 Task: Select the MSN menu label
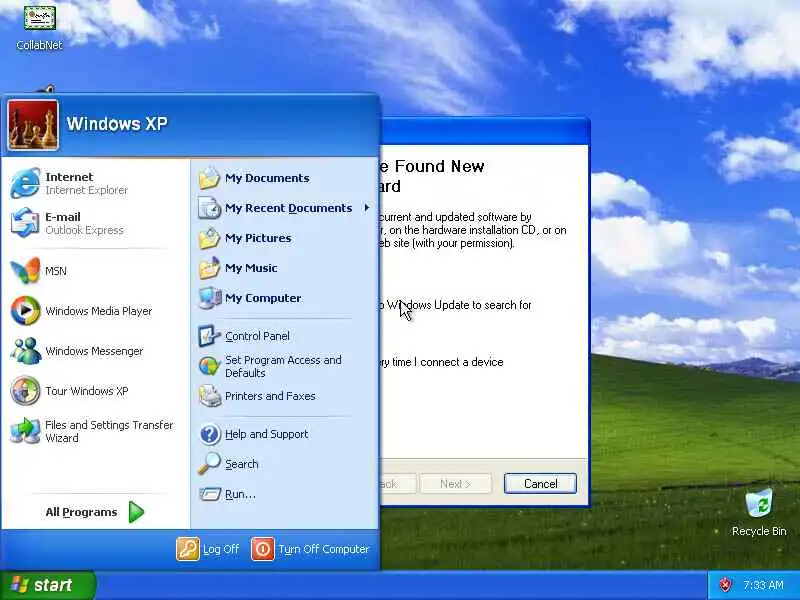pos(56,271)
